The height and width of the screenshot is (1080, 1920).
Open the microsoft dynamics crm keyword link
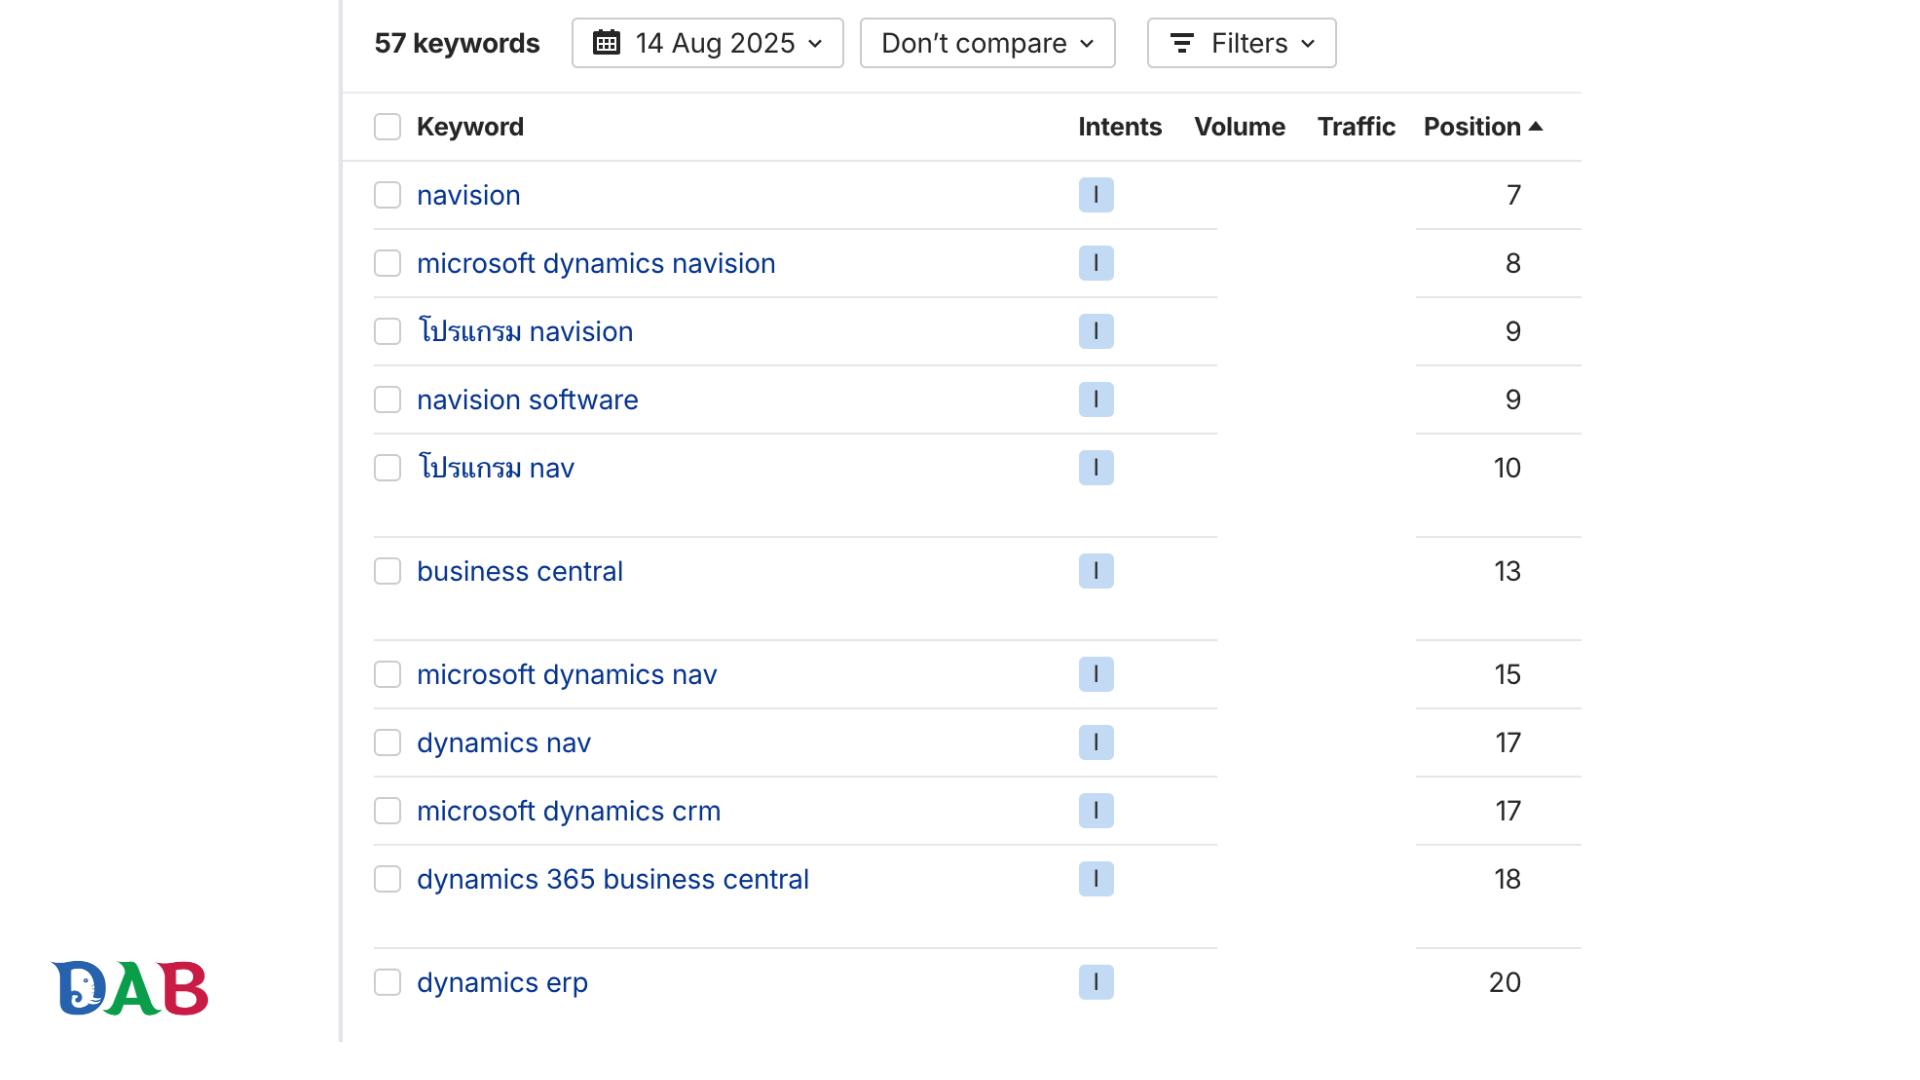coord(569,810)
